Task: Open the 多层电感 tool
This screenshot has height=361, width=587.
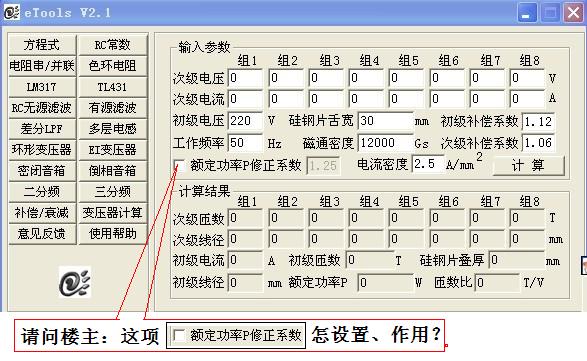Action: pos(112,129)
